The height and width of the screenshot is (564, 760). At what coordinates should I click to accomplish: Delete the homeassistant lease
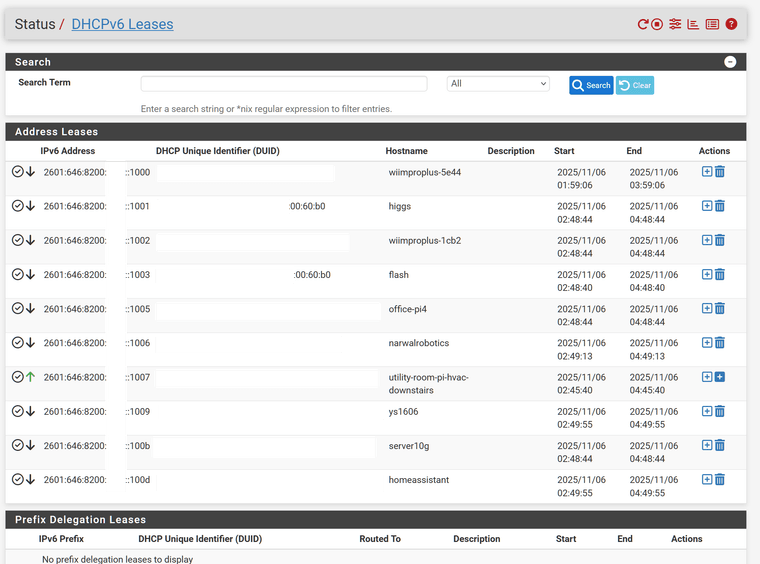tap(720, 480)
